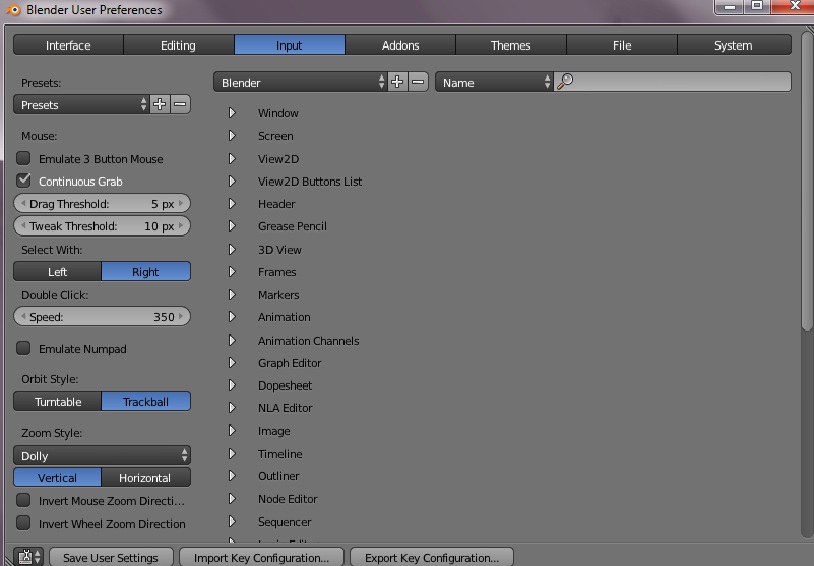Remove the input preset with minus icon
Image resolution: width=814 pixels, height=566 pixels.
point(180,104)
